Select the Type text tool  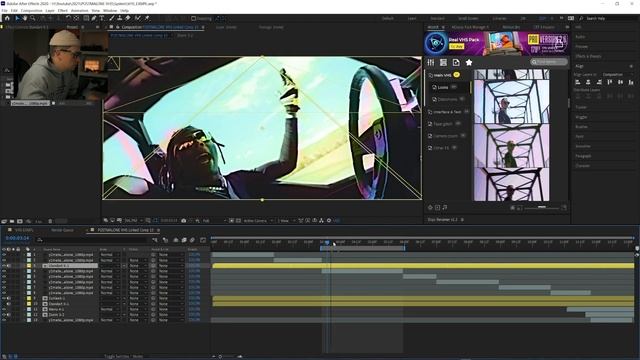(102, 18)
